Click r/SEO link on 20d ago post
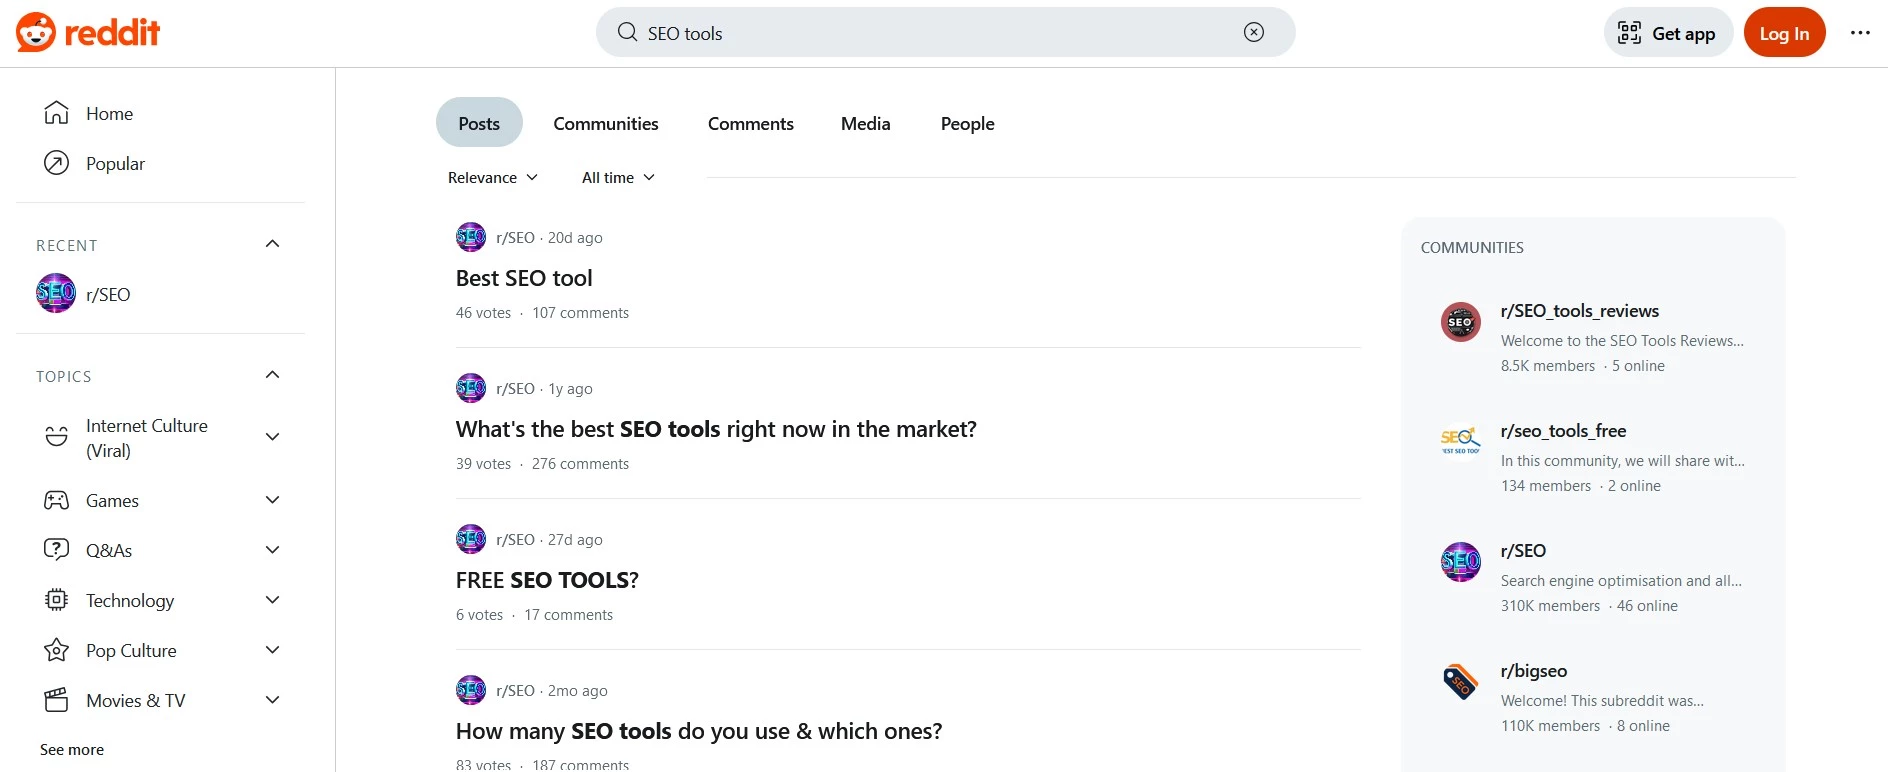This screenshot has width=1888, height=772. 515,237
